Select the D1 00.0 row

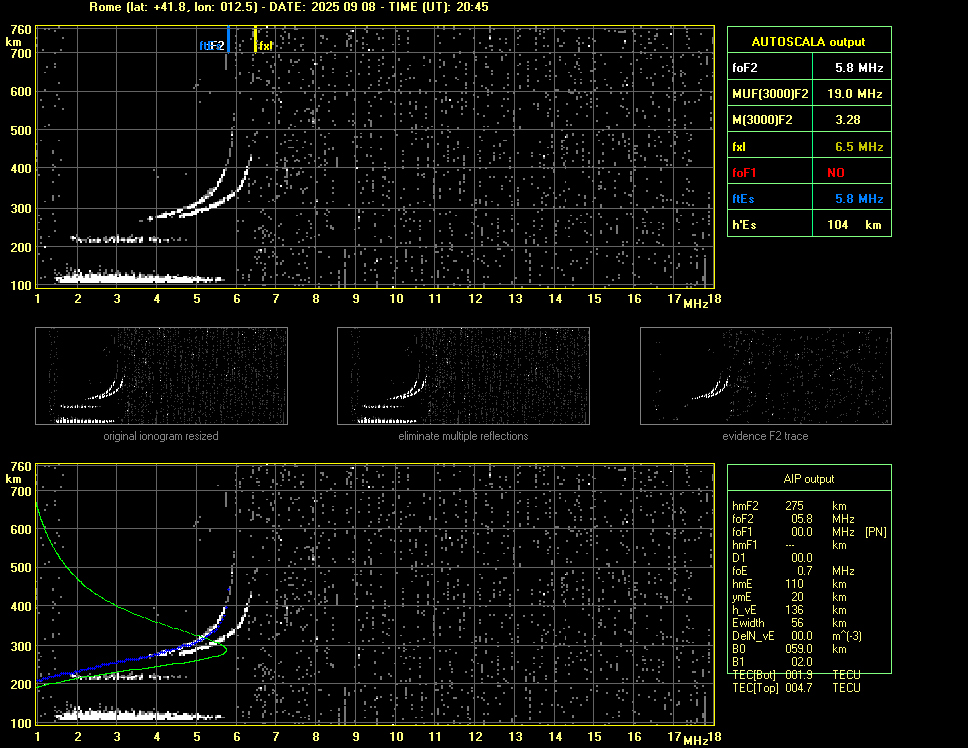[772, 558]
